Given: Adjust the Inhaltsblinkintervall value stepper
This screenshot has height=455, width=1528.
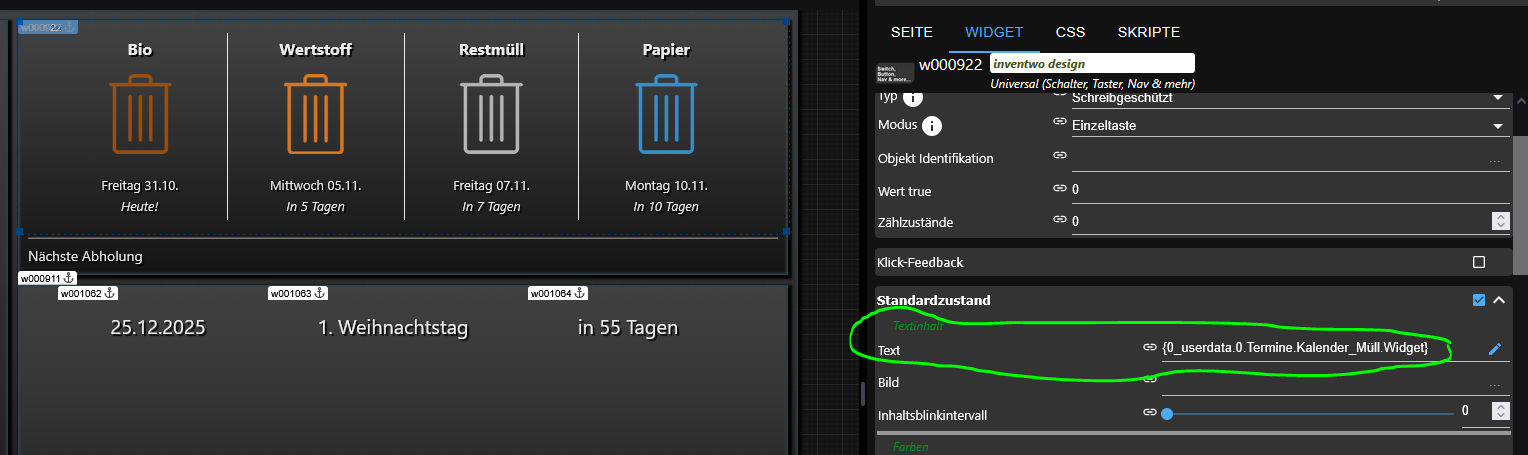Looking at the screenshot, I should coord(1499,411).
